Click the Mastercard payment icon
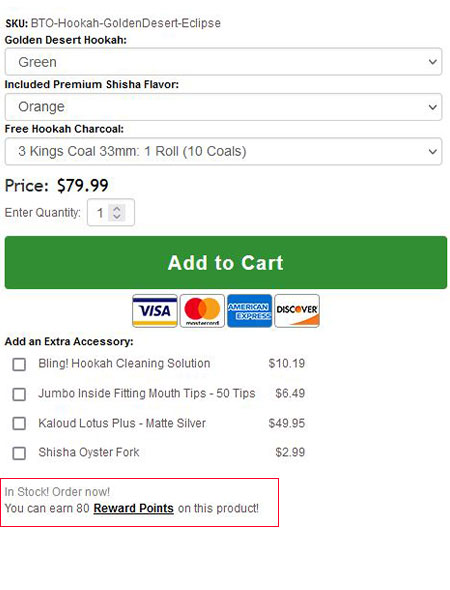Screen dimensions: 450x590 pyautogui.click(x=202, y=311)
